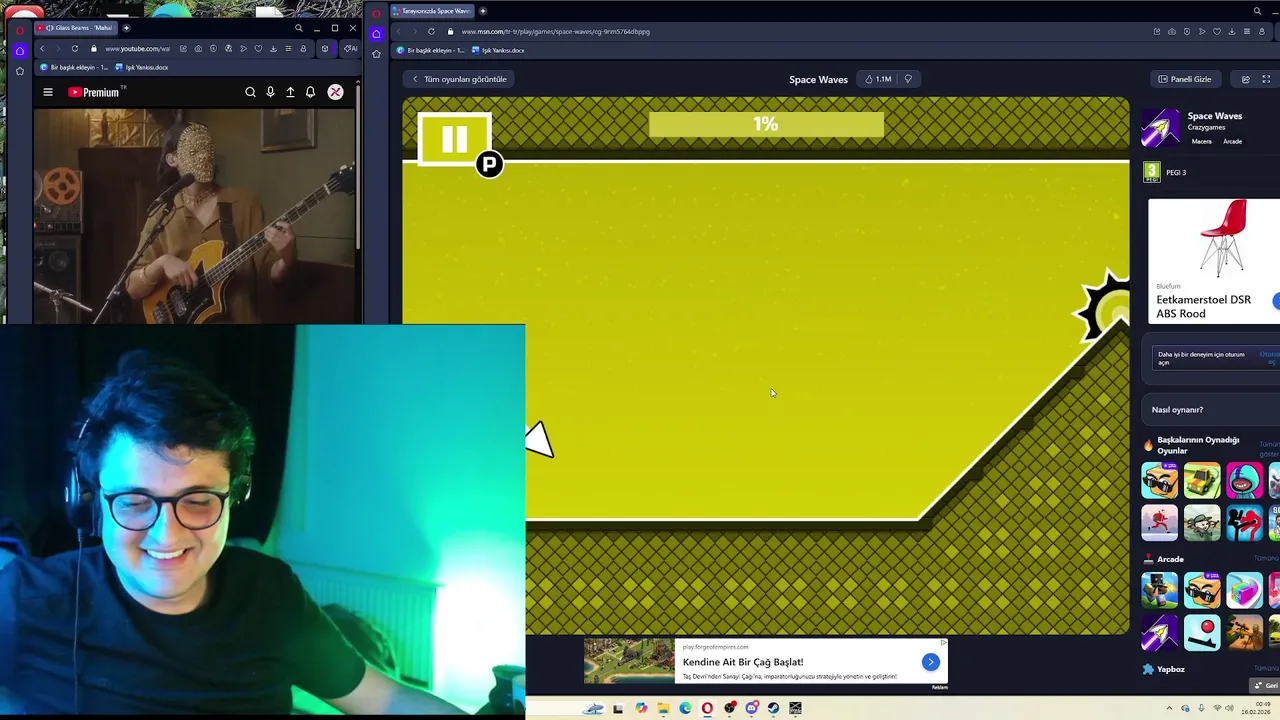Add a new tab in the game window

coord(483,11)
